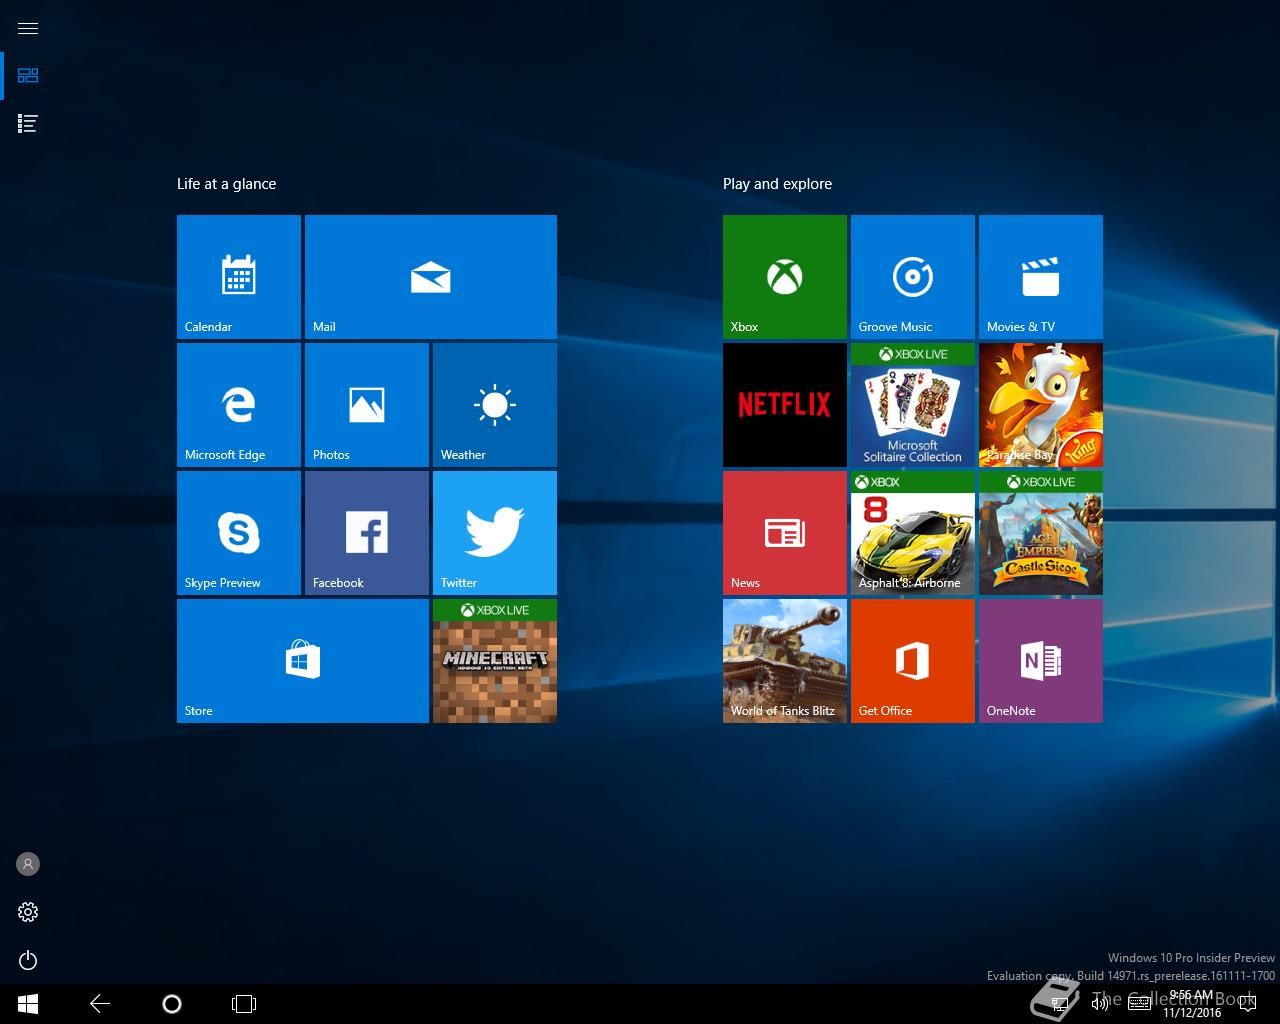This screenshot has width=1280, height=1024.
Task: Launch the Netflix tile
Action: (785, 405)
